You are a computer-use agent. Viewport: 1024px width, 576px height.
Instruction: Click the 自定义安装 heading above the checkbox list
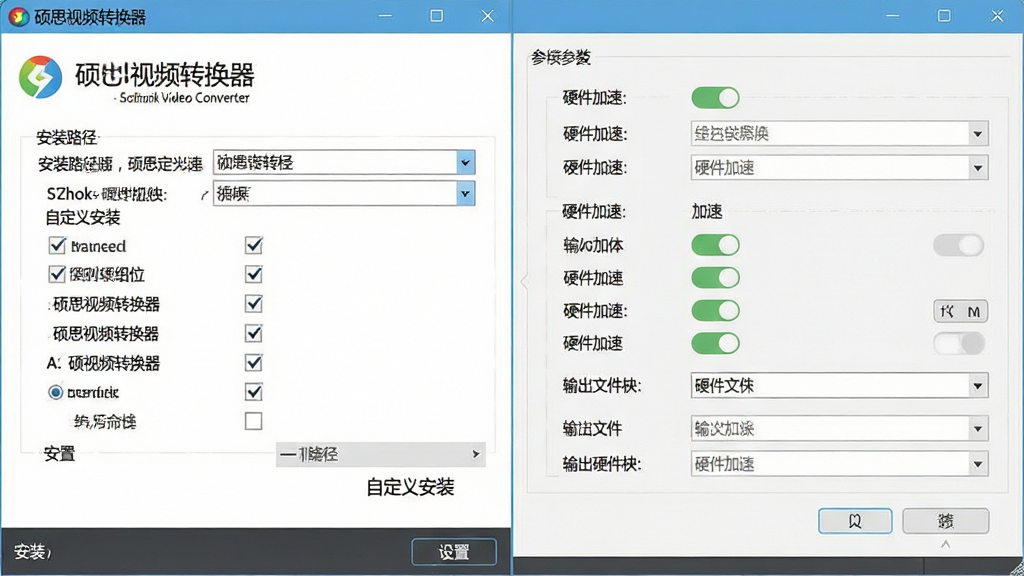pyautogui.click(x=83, y=217)
